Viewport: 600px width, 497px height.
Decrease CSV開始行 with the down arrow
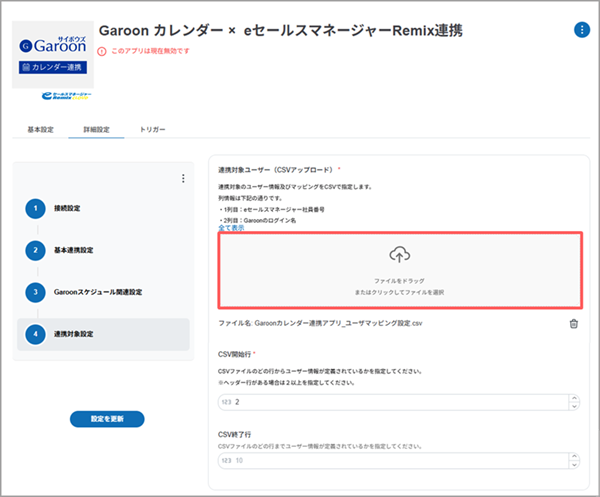point(573,406)
